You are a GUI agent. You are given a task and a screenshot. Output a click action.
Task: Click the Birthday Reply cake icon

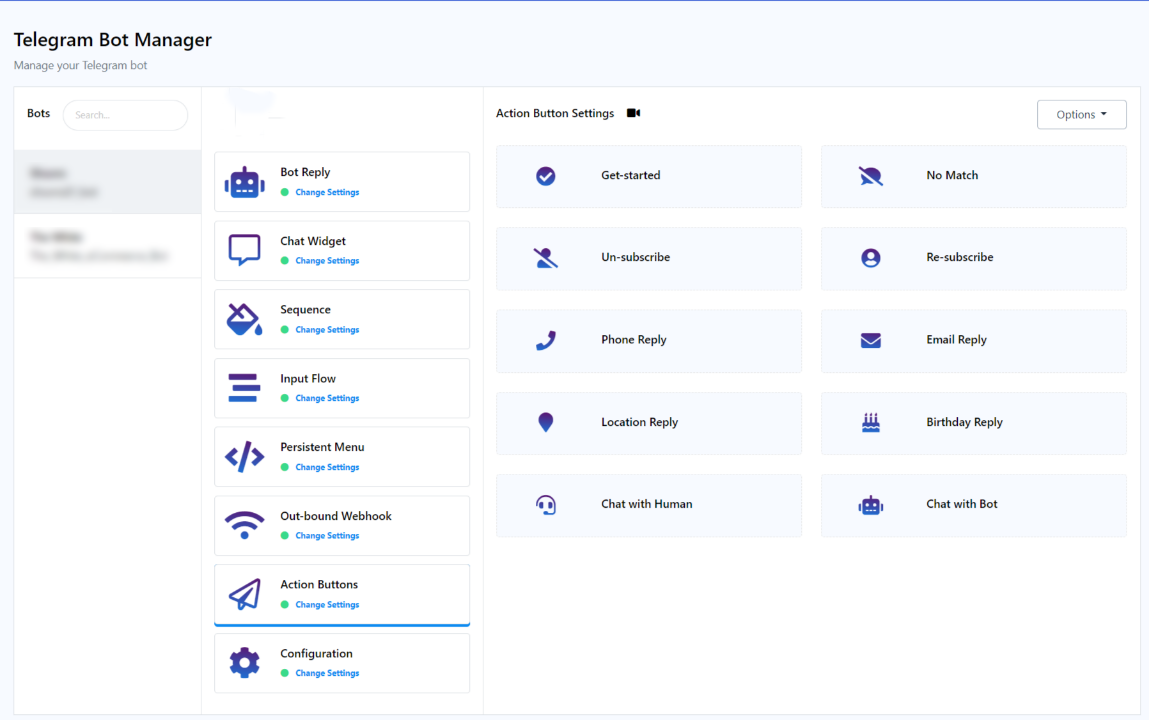pyautogui.click(x=870, y=423)
